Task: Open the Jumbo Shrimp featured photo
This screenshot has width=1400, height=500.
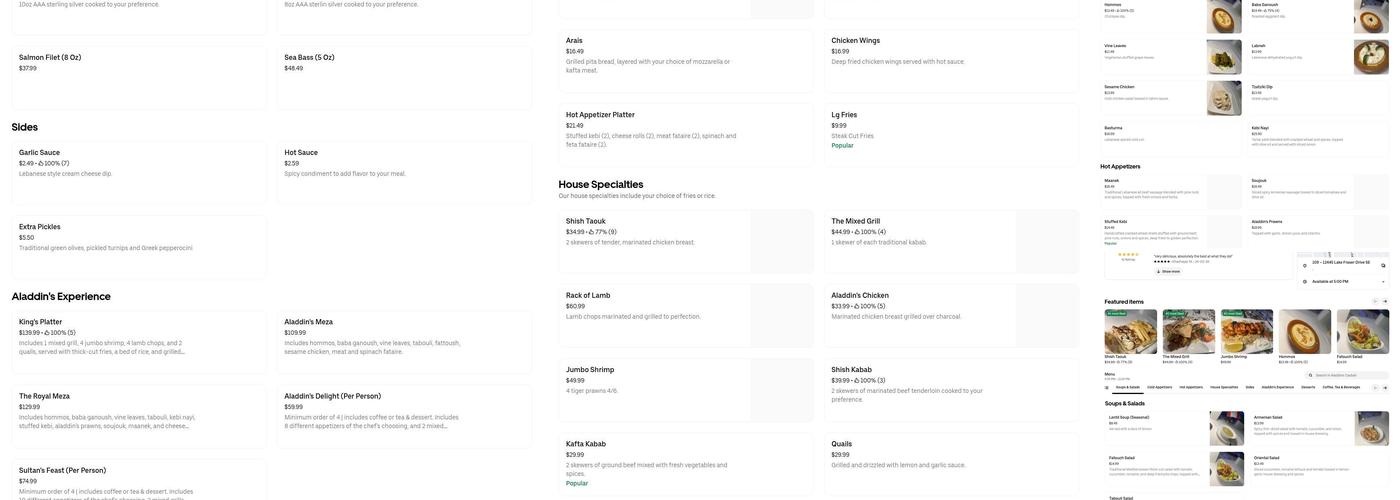Action: click(1246, 330)
